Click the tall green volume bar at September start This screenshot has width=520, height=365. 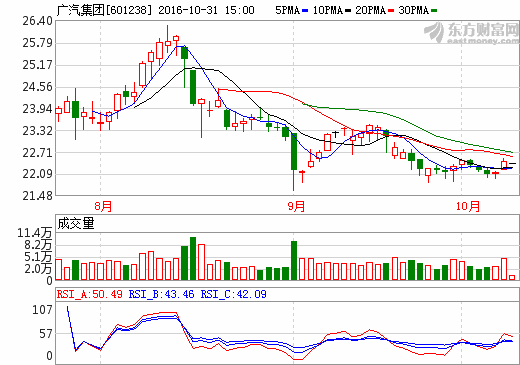pos(294,261)
